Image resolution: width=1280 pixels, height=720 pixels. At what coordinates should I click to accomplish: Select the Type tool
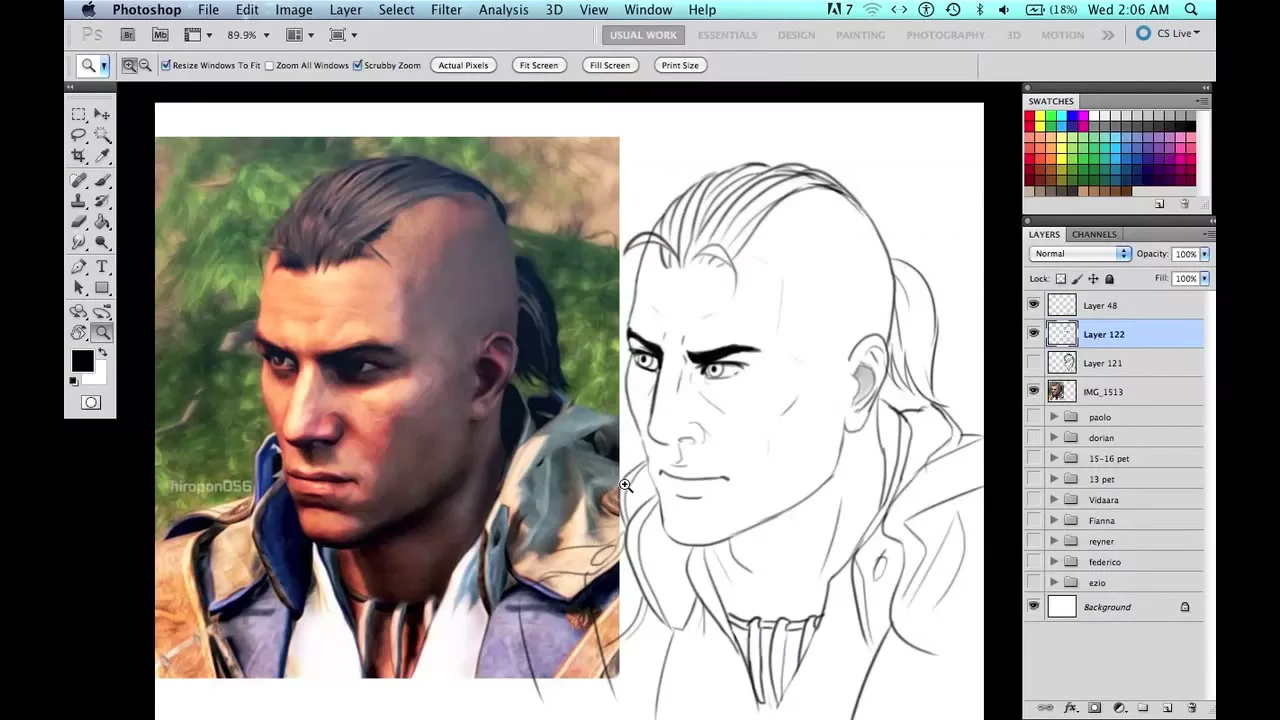tap(102, 267)
